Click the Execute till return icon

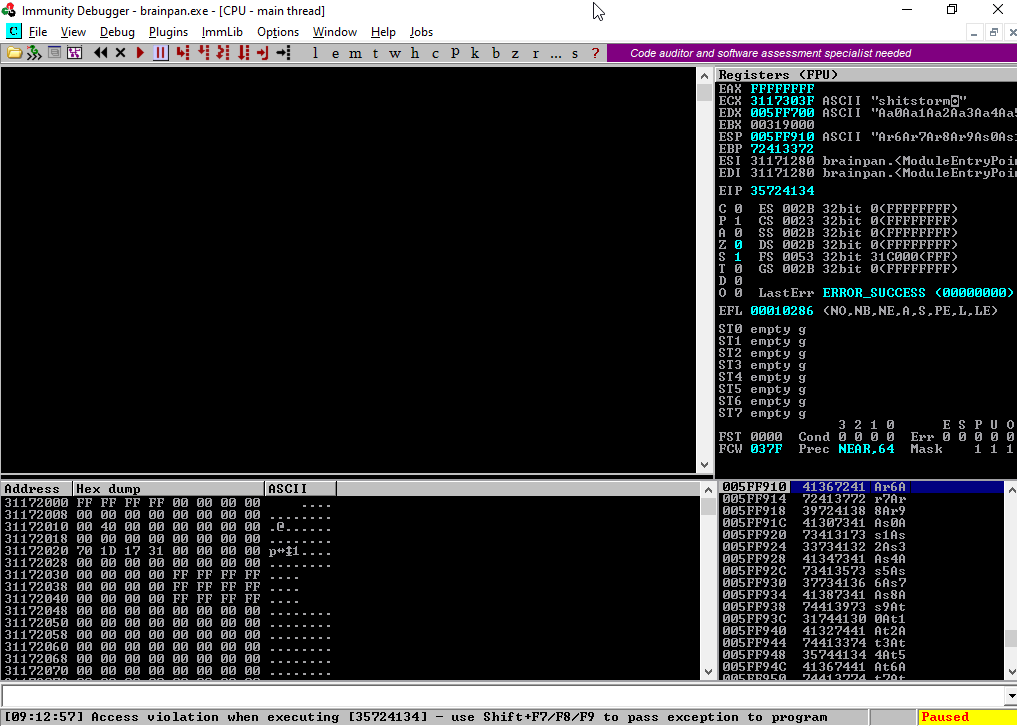pos(263,53)
